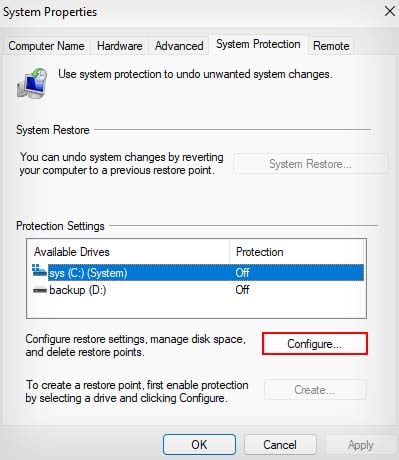Click the System Restore... button

point(311,164)
